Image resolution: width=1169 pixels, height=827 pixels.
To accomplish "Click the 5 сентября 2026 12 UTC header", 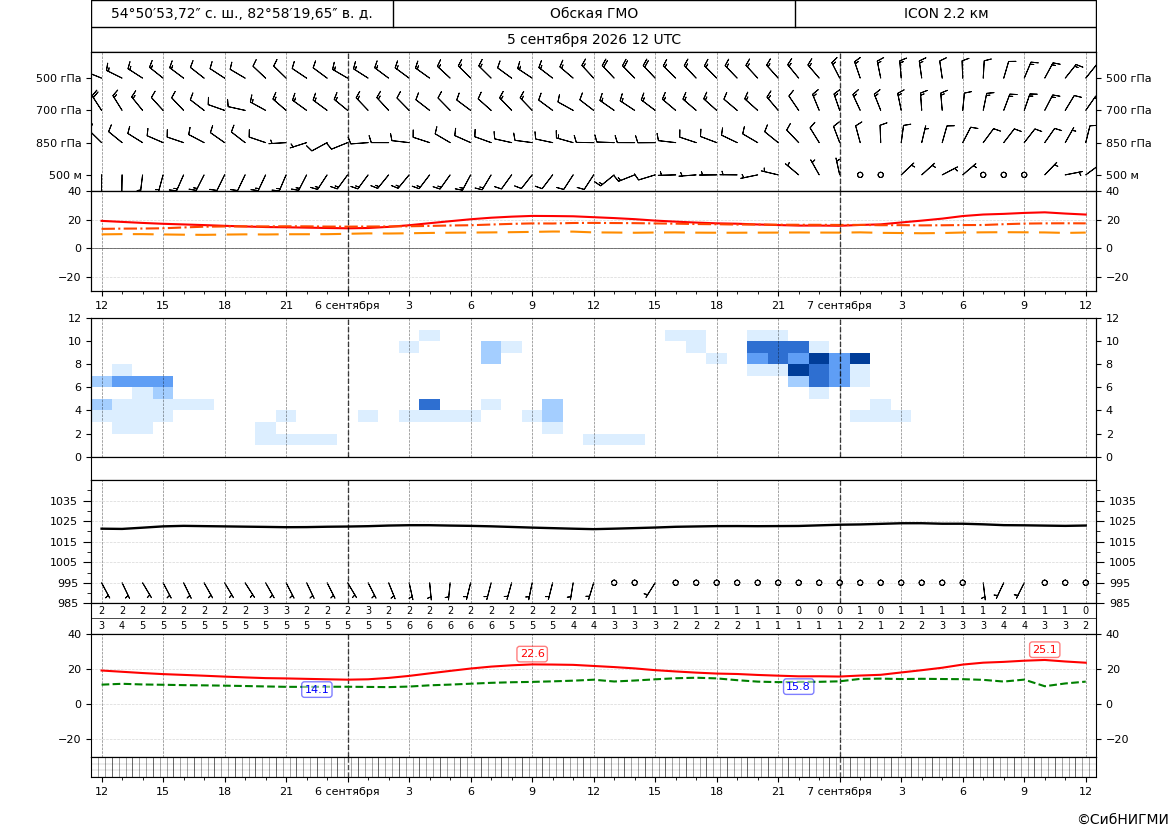I will point(594,40).
